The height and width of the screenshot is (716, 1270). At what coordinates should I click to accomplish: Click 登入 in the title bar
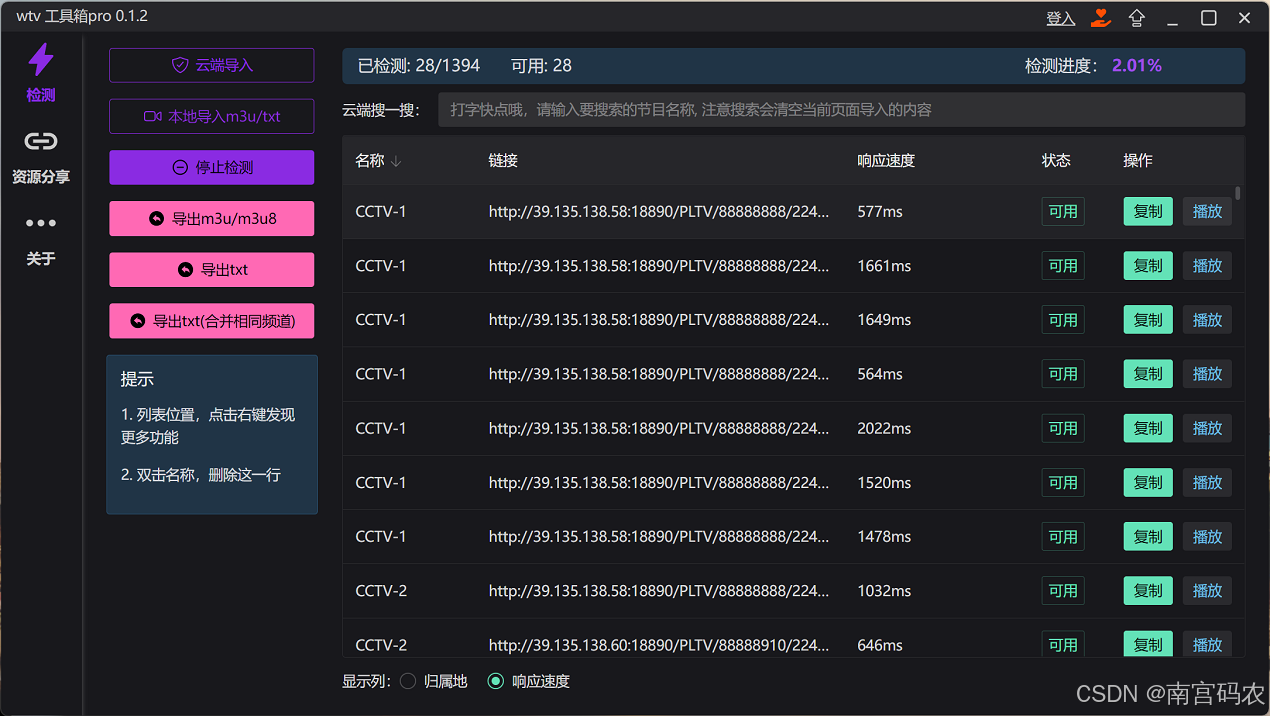1061,18
